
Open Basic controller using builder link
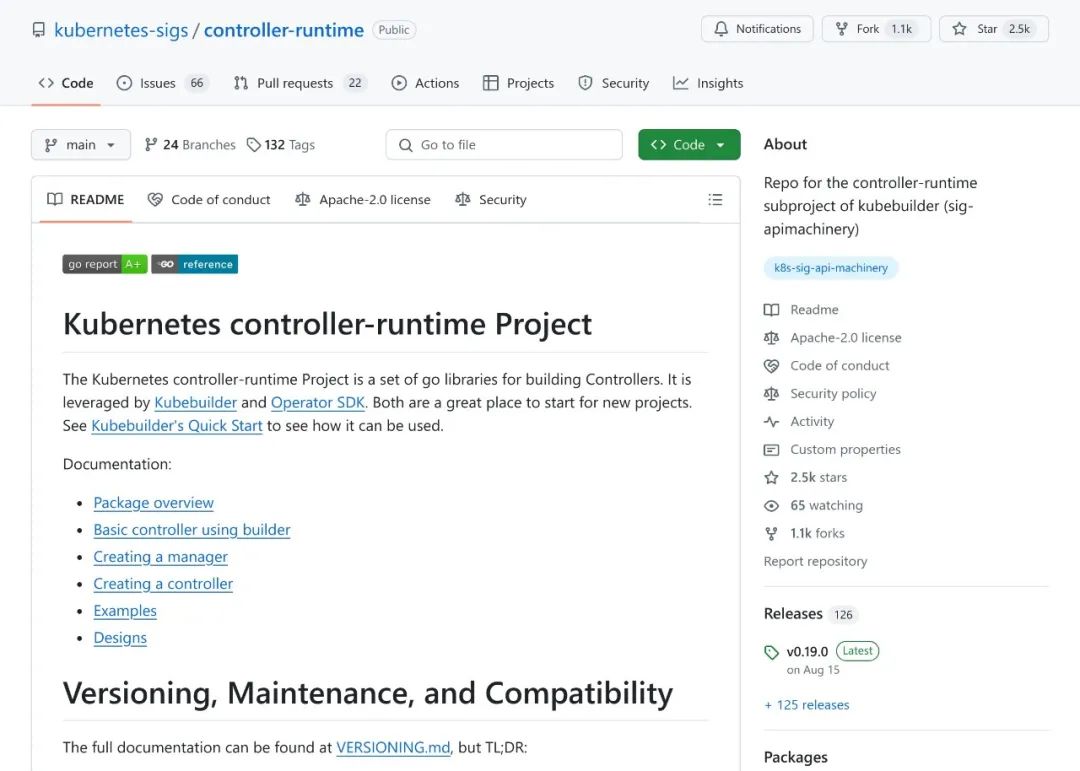pos(192,530)
